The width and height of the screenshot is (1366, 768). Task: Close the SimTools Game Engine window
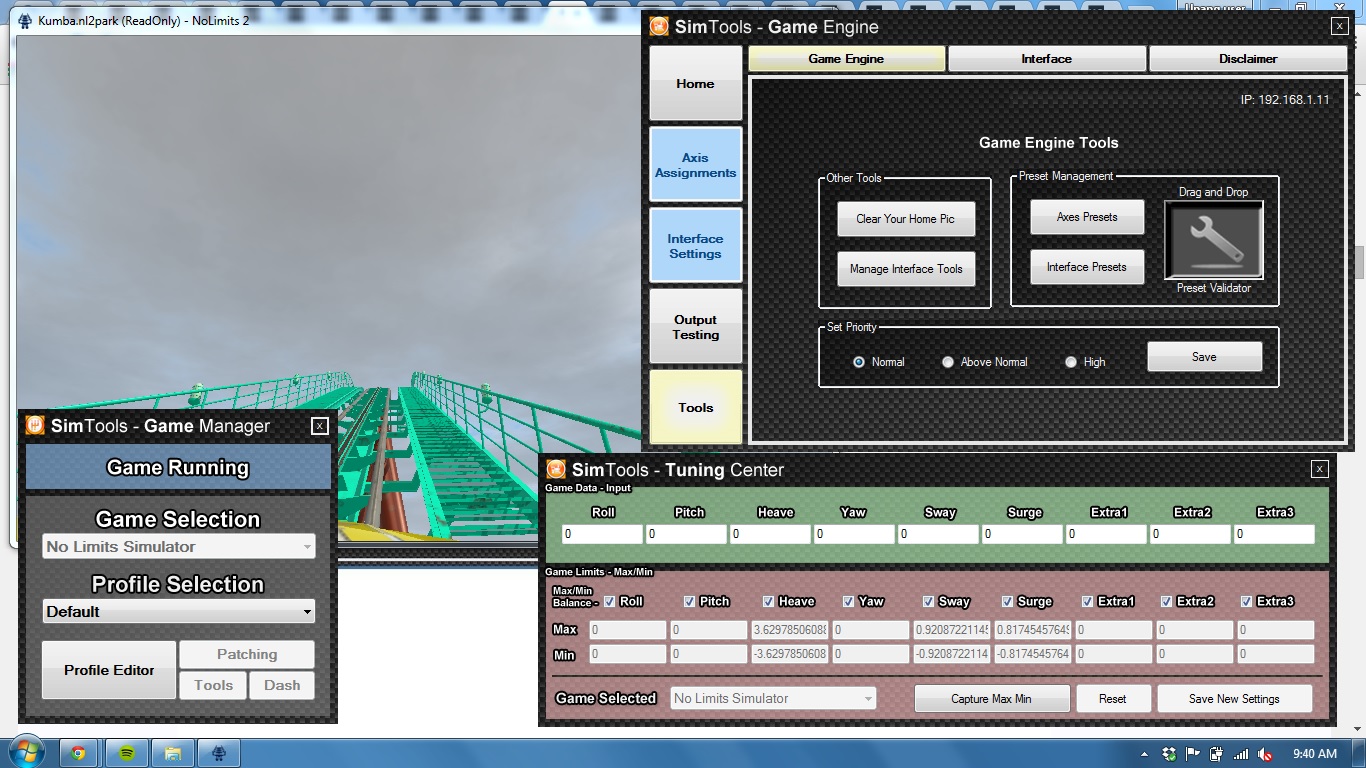[1340, 27]
